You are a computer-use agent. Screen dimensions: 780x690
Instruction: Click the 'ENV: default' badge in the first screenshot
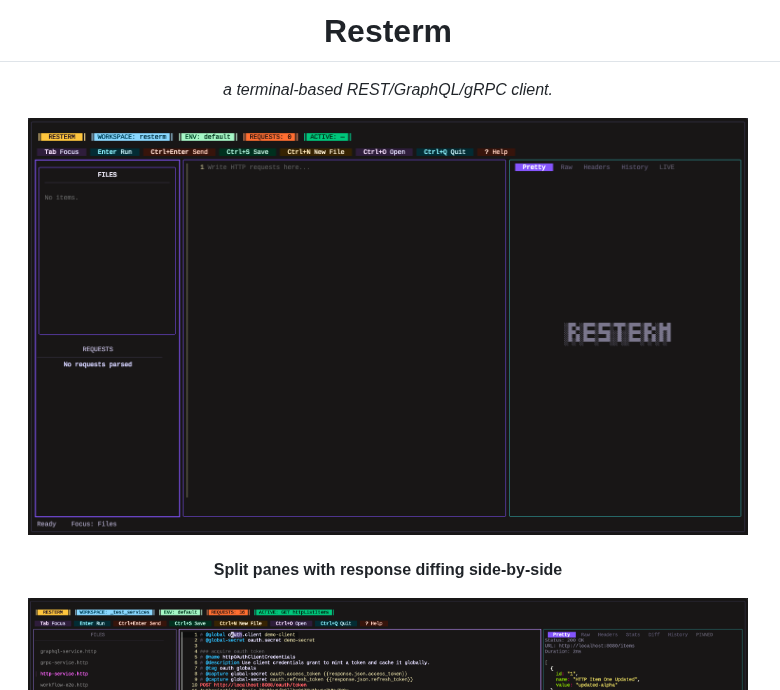207,137
